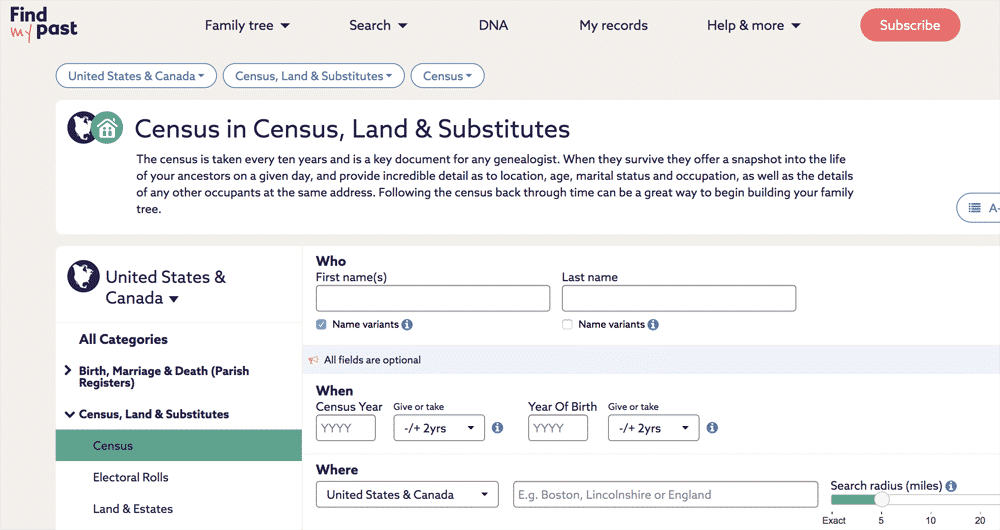Click the A-Z list icon button
Screen dimensions: 1000x530
pos(980,208)
